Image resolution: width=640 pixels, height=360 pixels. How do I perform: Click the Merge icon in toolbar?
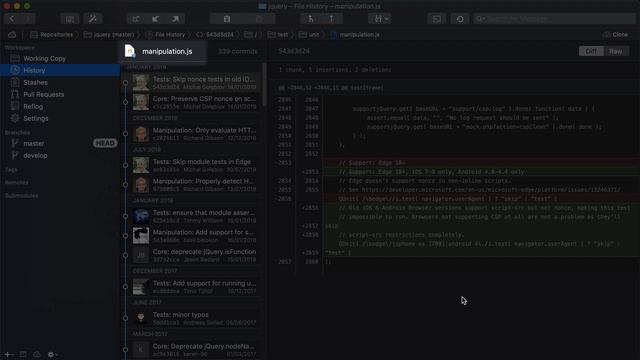[311, 19]
